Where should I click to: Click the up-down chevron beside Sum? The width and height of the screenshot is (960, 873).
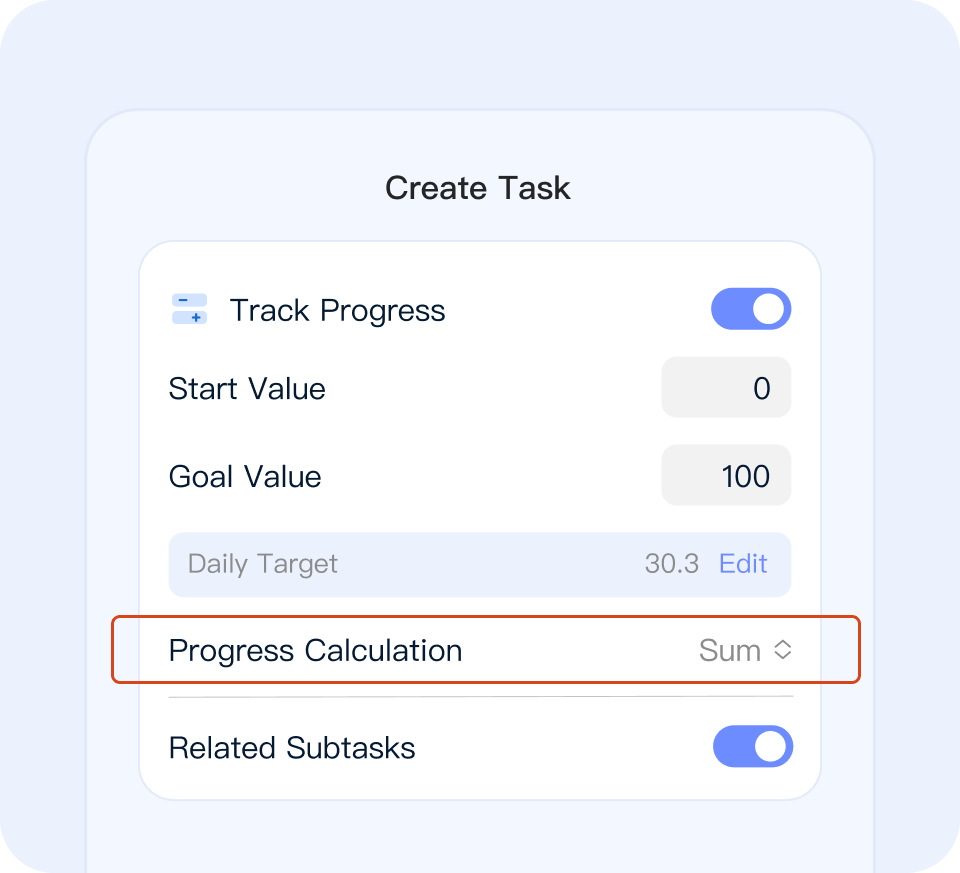783,651
